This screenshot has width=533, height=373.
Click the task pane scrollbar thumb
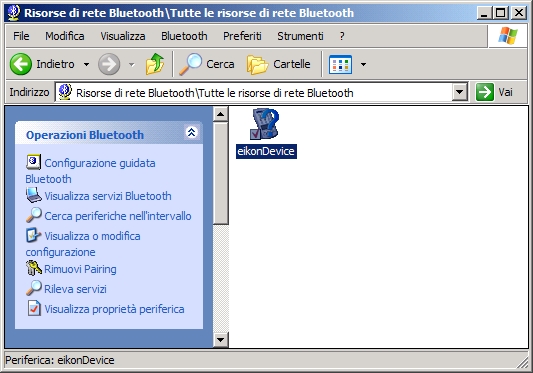(x=221, y=173)
